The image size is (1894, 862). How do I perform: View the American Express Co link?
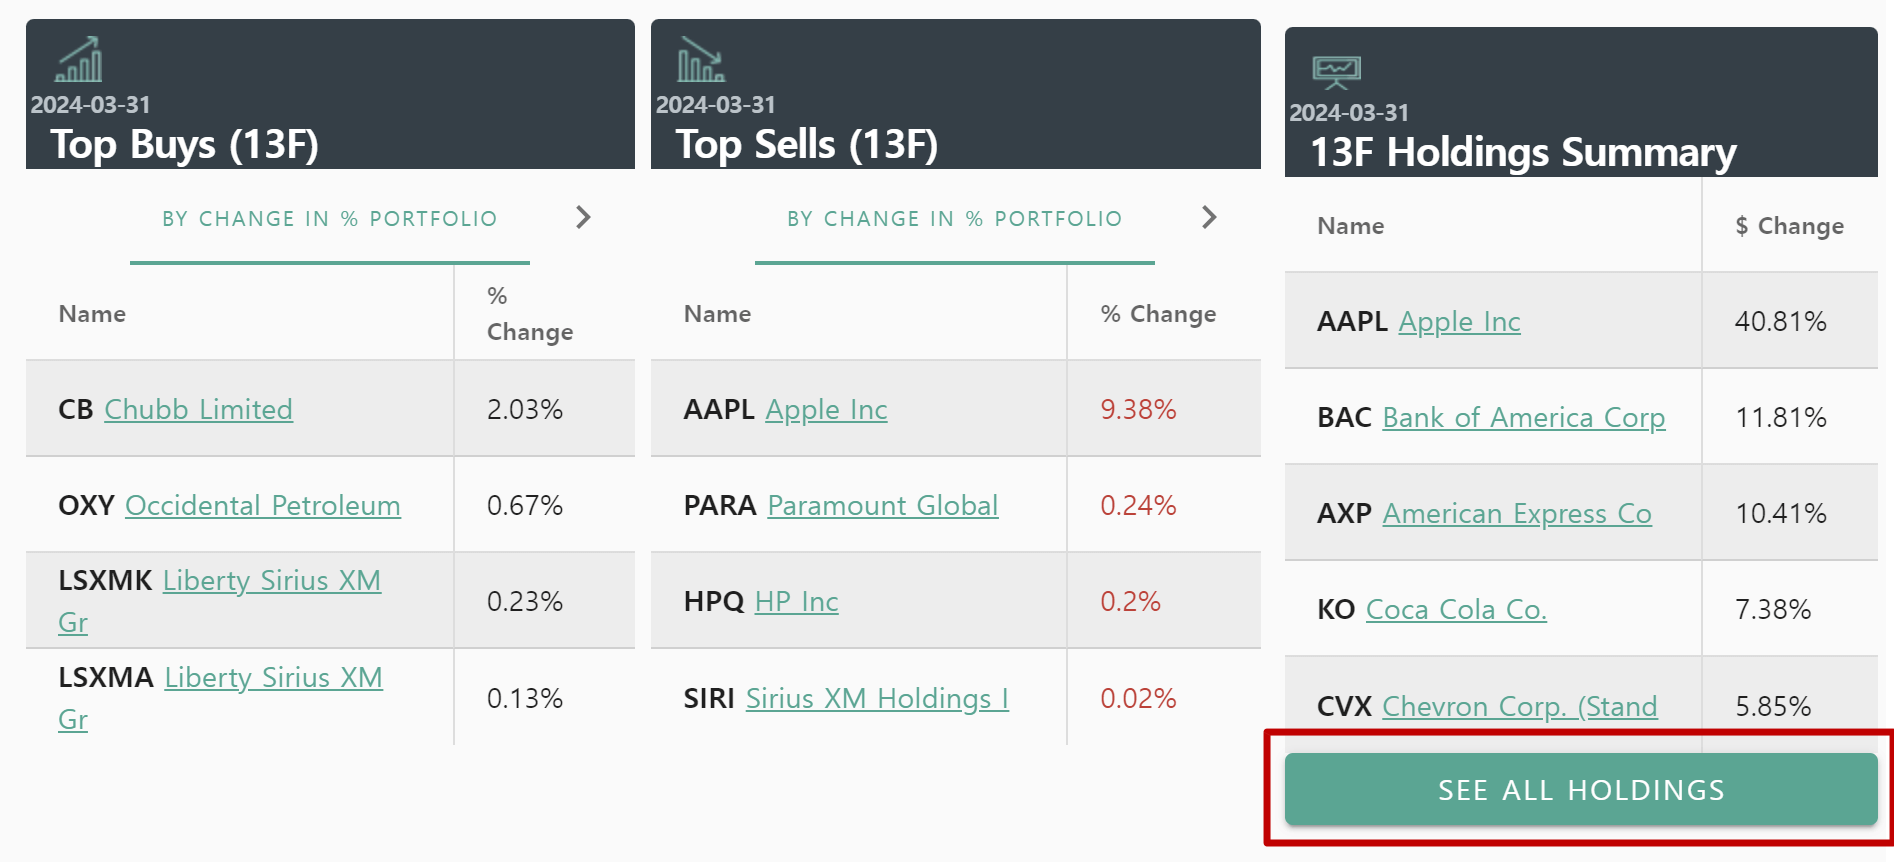[x=1516, y=514]
